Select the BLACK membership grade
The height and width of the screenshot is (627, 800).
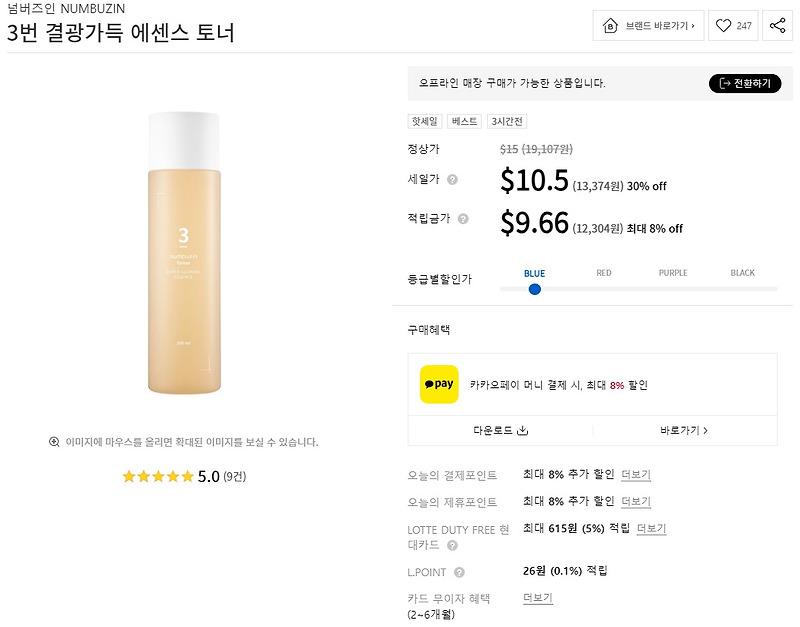point(742,273)
